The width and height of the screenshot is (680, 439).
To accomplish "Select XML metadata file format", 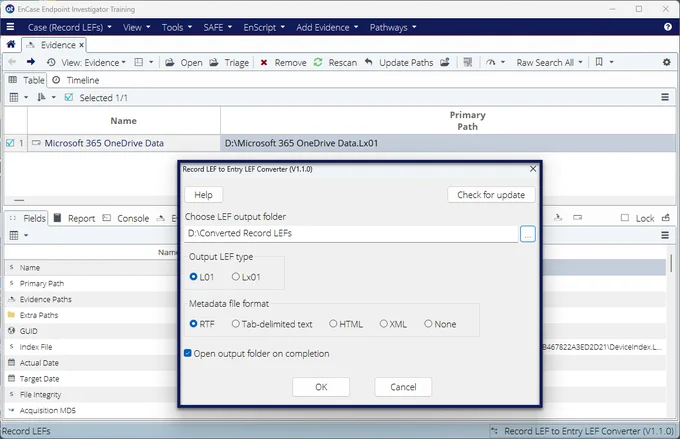I will point(383,324).
